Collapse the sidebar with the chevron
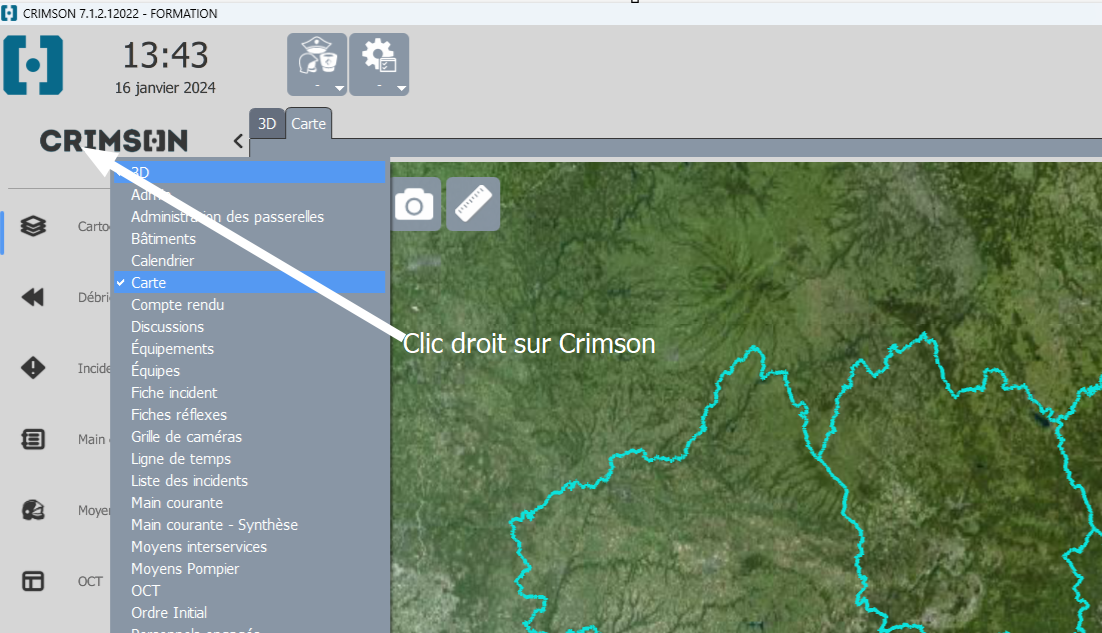Image resolution: width=1102 pixels, height=633 pixels. 238,141
